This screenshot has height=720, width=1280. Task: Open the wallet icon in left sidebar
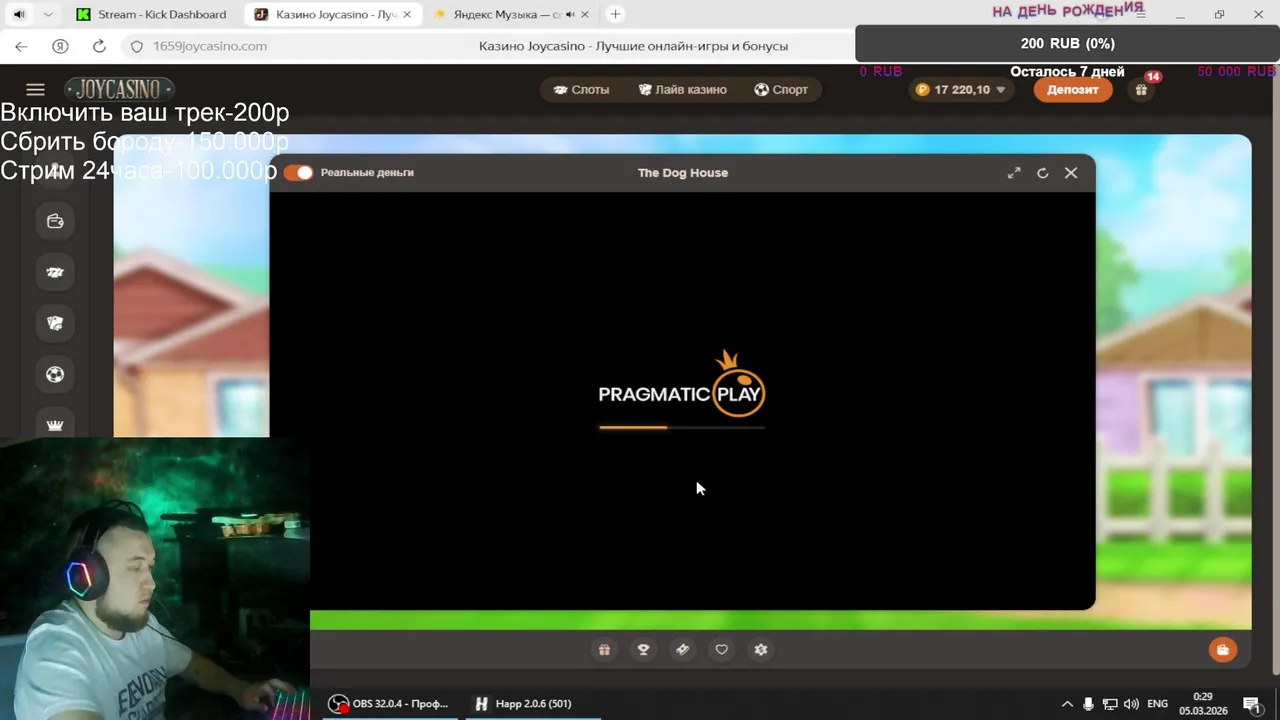(x=55, y=221)
